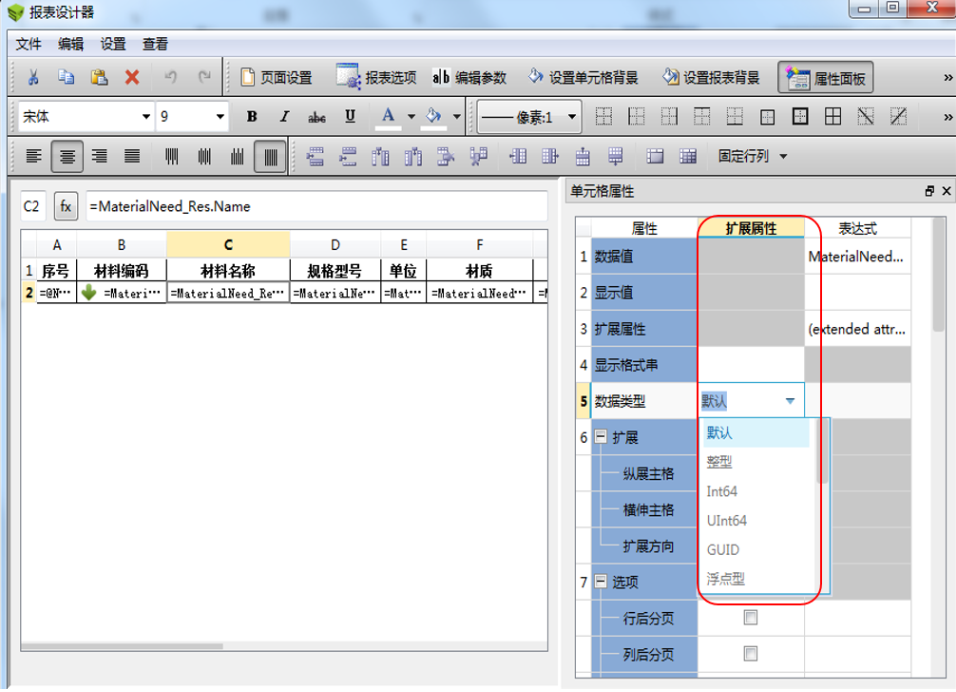Click the fx function button
This screenshot has height=692, width=956.
click(66, 206)
